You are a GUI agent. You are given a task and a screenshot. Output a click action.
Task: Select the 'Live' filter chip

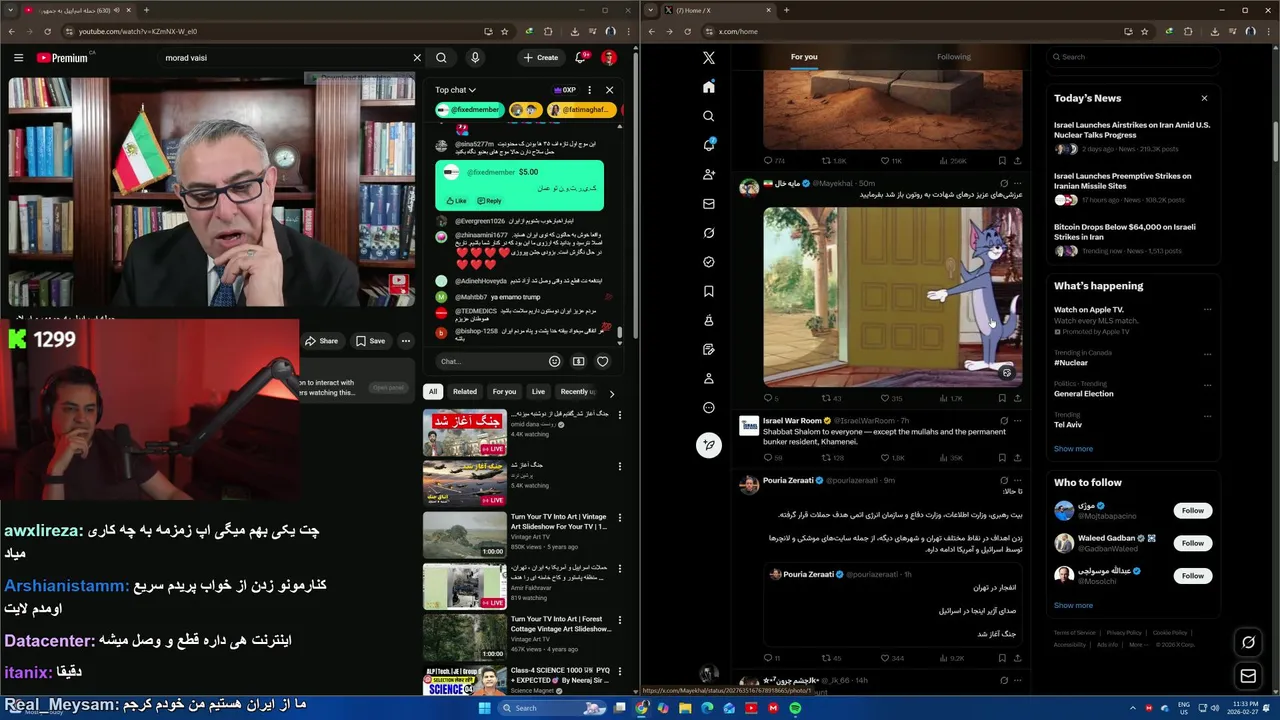(x=538, y=392)
